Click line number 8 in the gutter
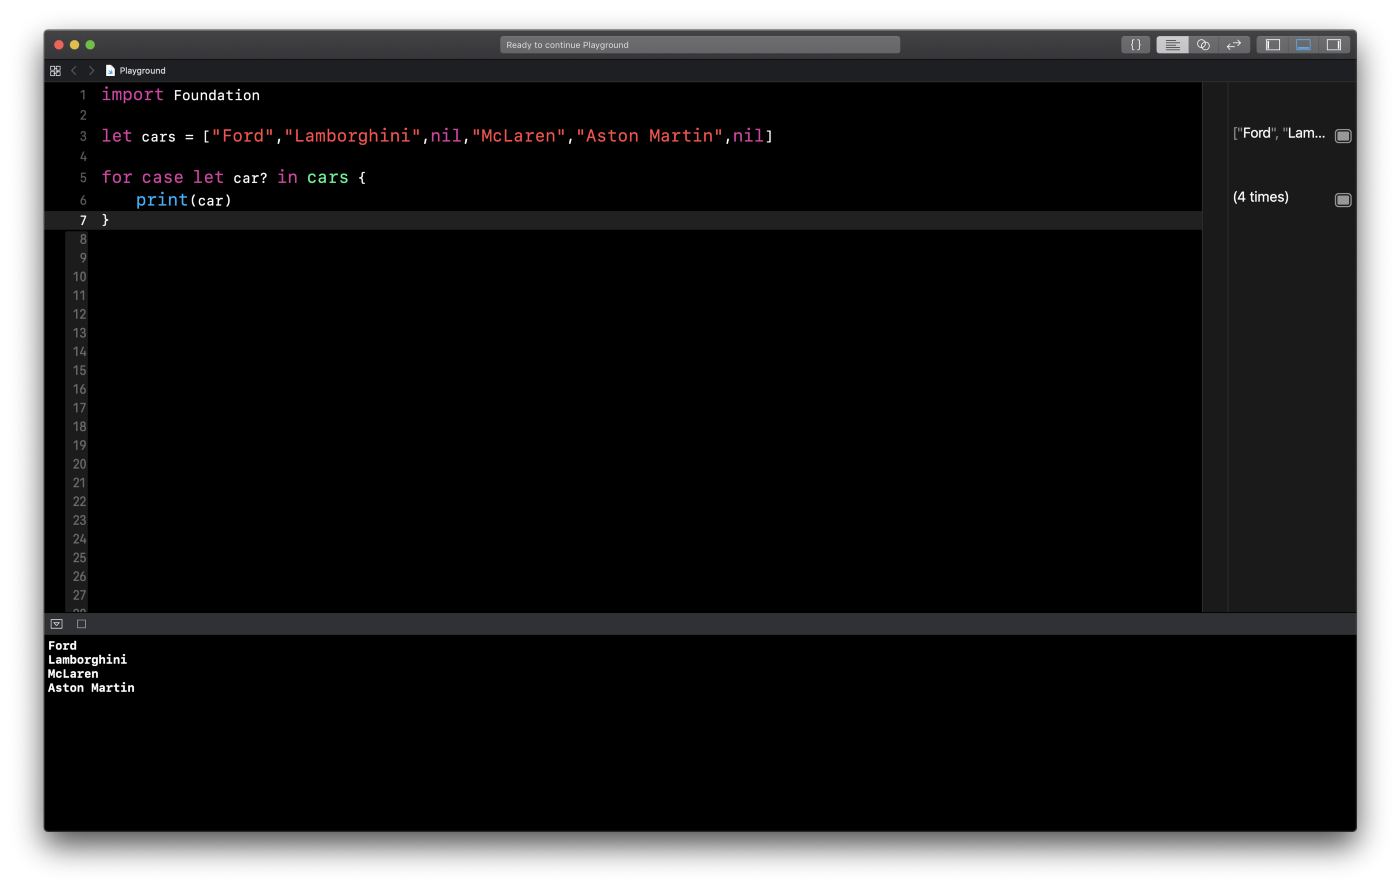The height and width of the screenshot is (889, 1400). click(83, 240)
